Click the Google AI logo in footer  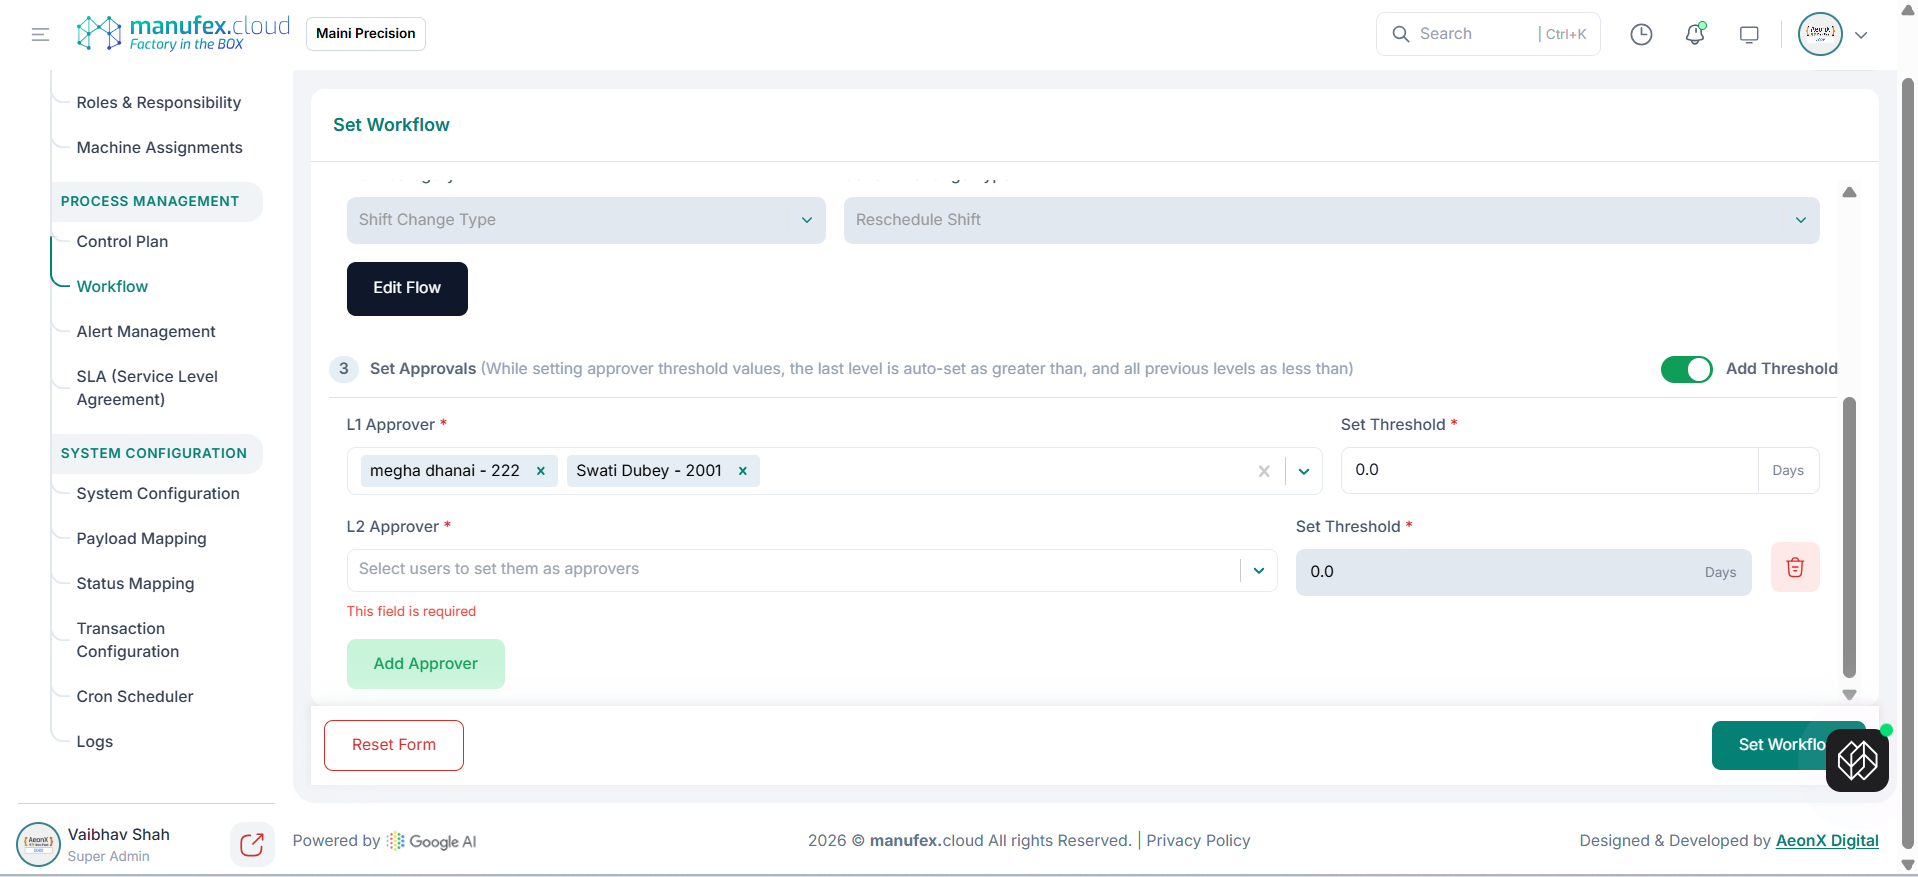(432, 842)
